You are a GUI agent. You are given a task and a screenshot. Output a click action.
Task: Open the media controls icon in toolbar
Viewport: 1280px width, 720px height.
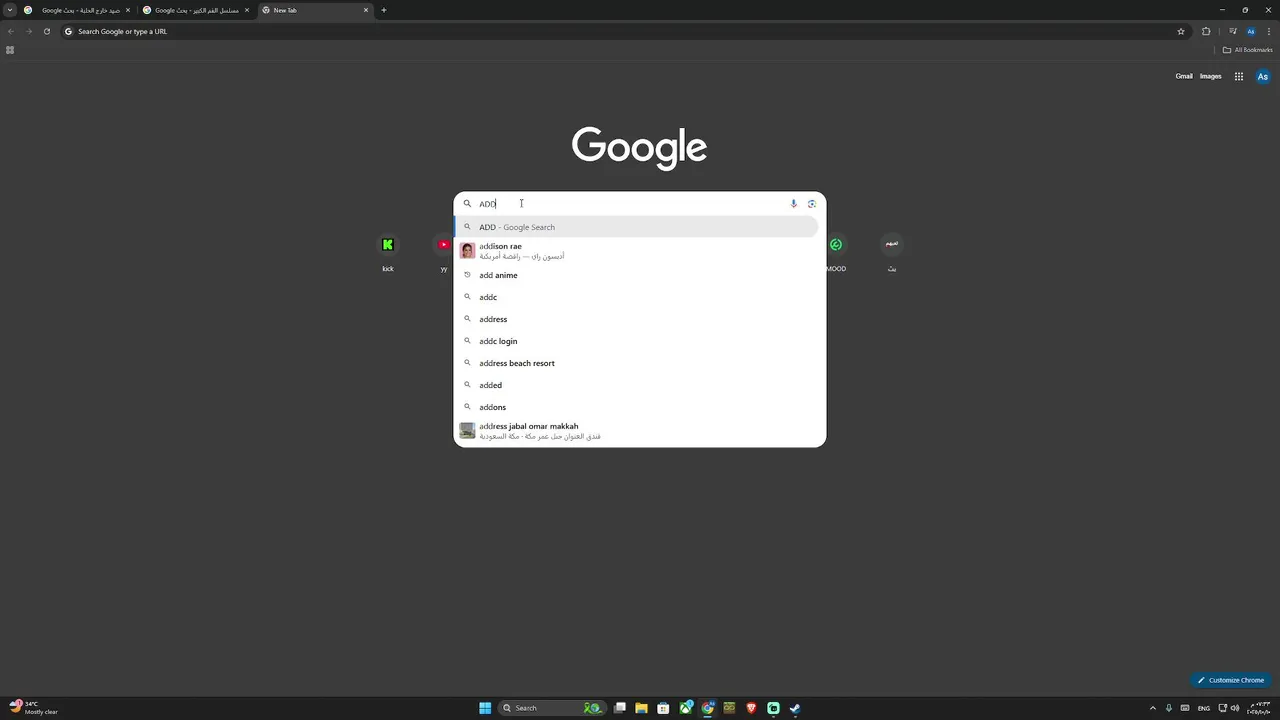(x=1233, y=31)
